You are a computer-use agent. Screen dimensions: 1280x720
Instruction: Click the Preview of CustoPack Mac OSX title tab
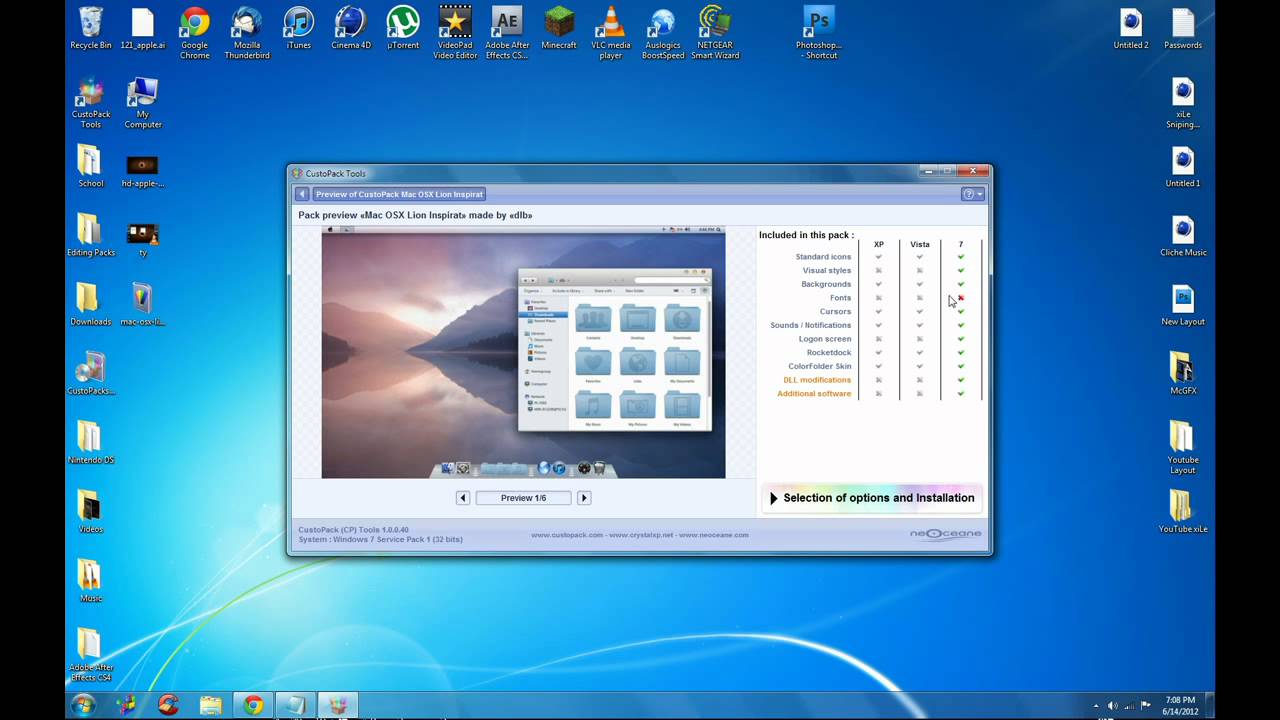pyautogui.click(x=399, y=194)
